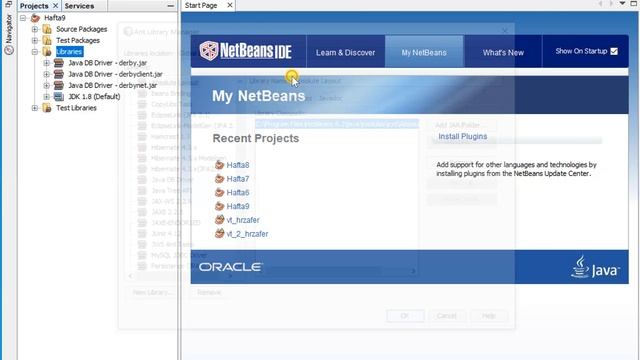
Task: Close the Projects tab
Action: click(56, 6)
